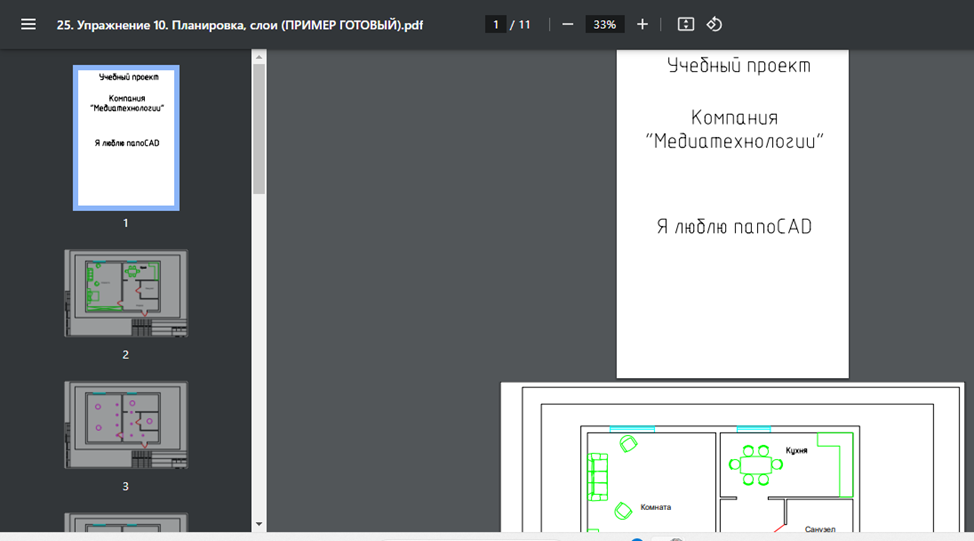Click the 'Комната' room label on the plan

(x=656, y=507)
